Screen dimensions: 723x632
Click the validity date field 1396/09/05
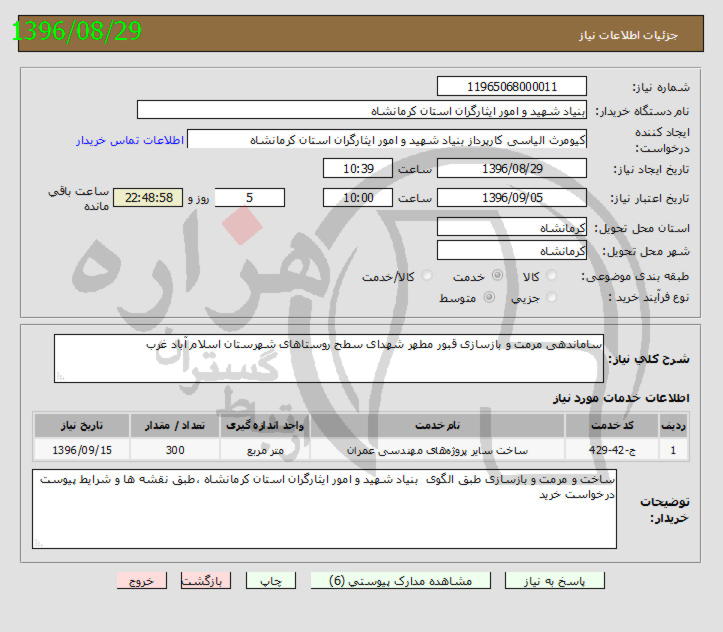511,198
